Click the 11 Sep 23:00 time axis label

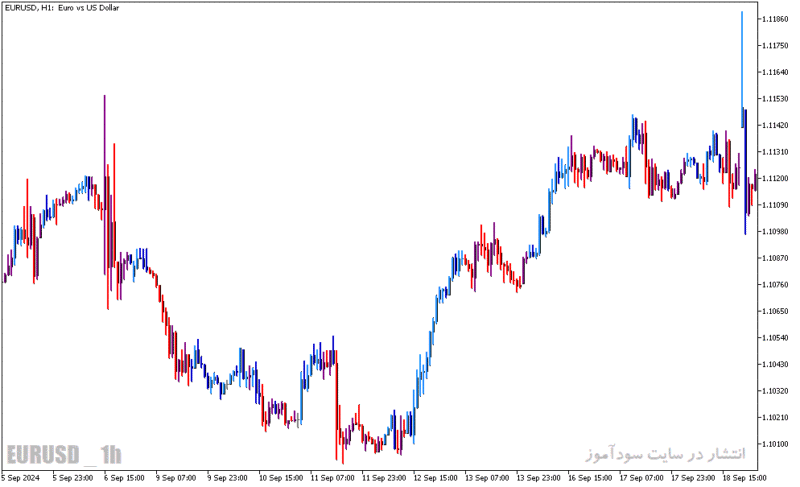384,478
